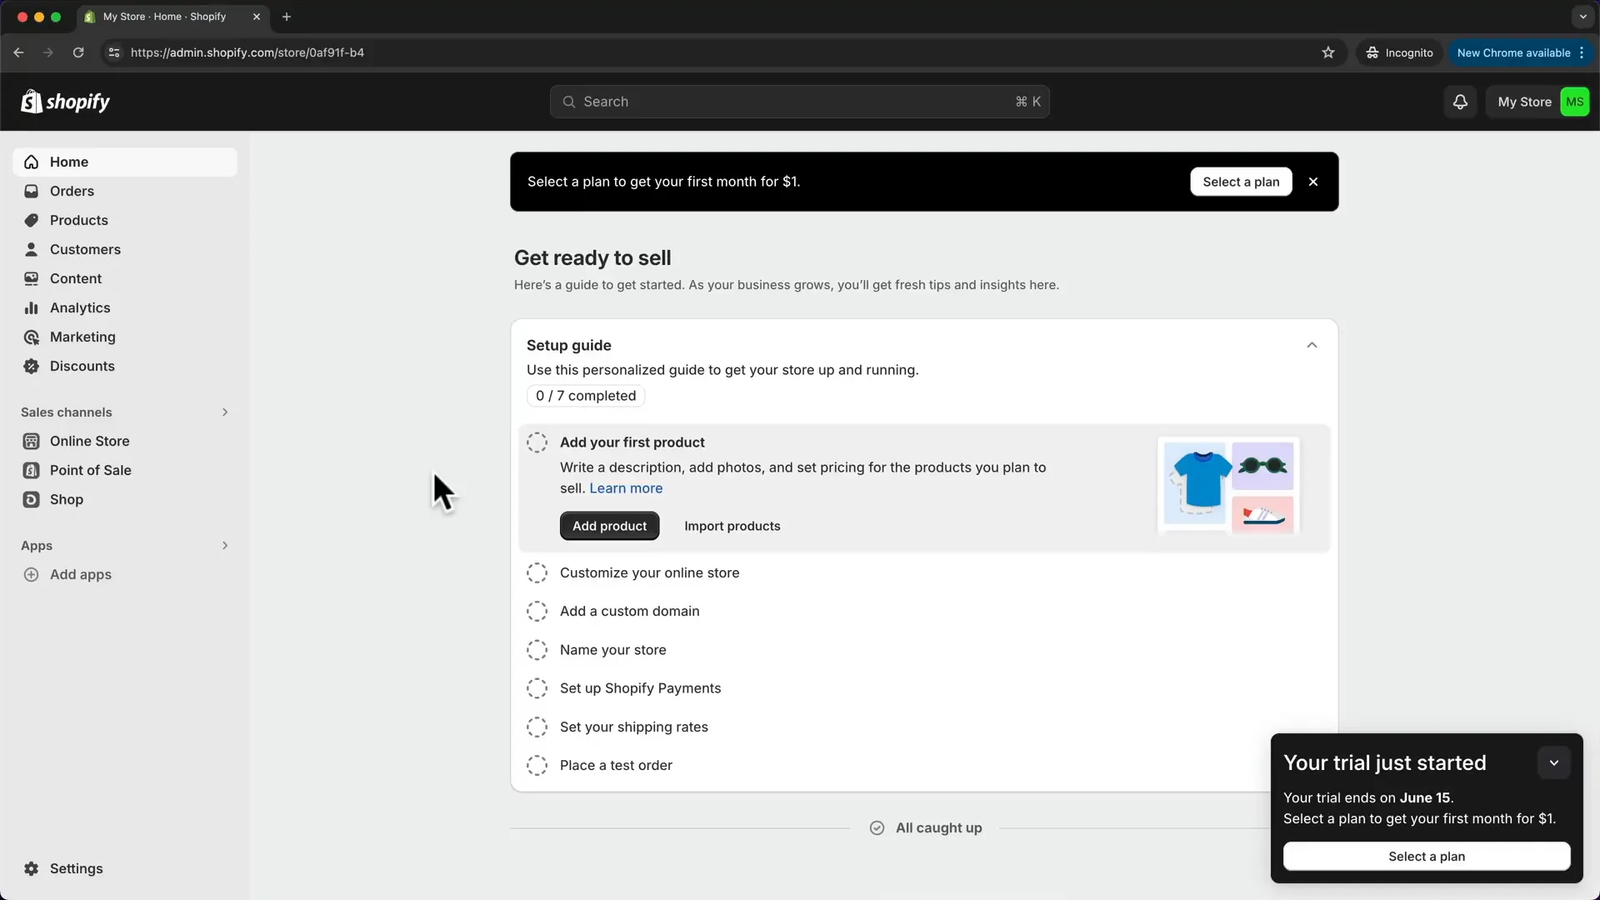
Task: Click the Marketing target icon
Action: tap(31, 337)
